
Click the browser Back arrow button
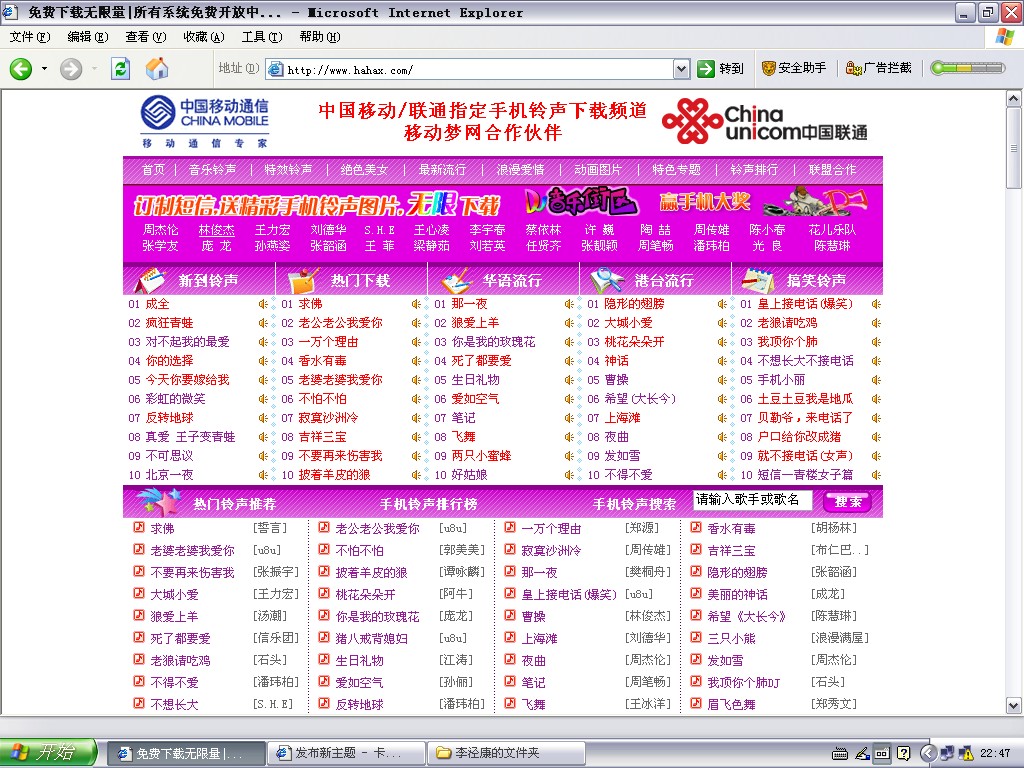coord(21,69)
